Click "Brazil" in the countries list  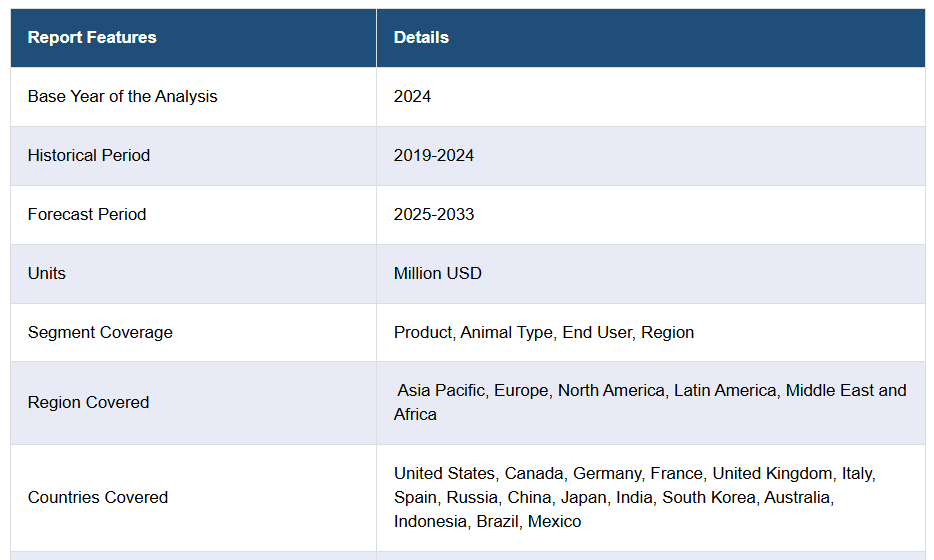point(495,522)
